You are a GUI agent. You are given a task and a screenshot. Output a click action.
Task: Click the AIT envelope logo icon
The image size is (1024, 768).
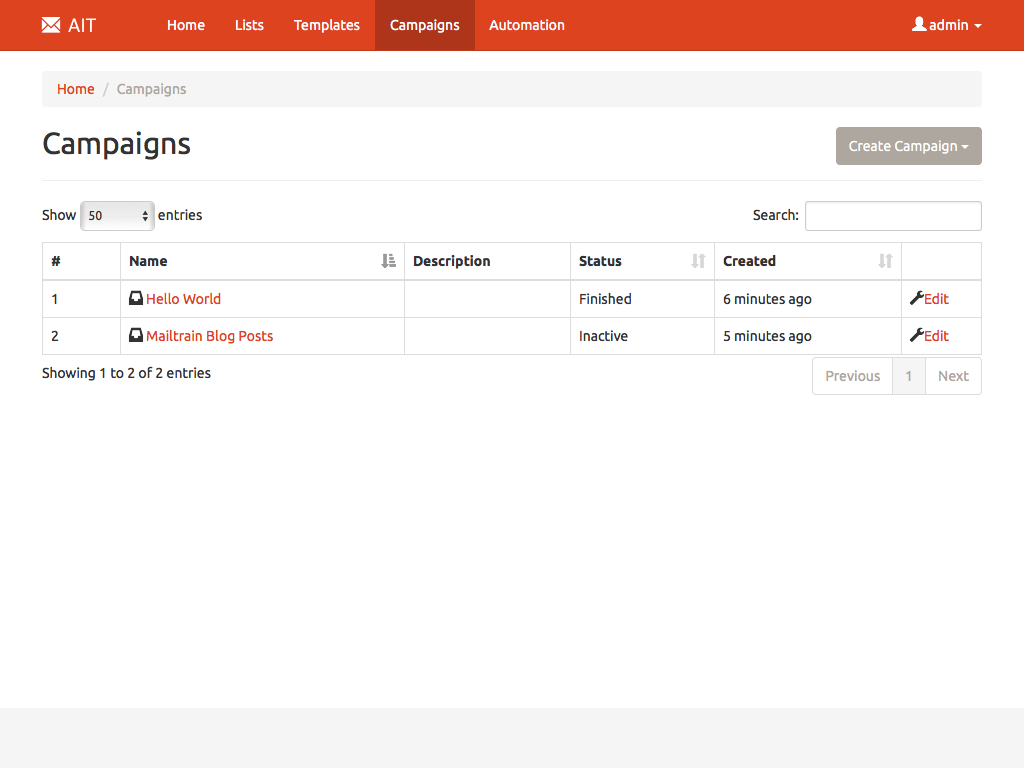click(x=51, y=25)
